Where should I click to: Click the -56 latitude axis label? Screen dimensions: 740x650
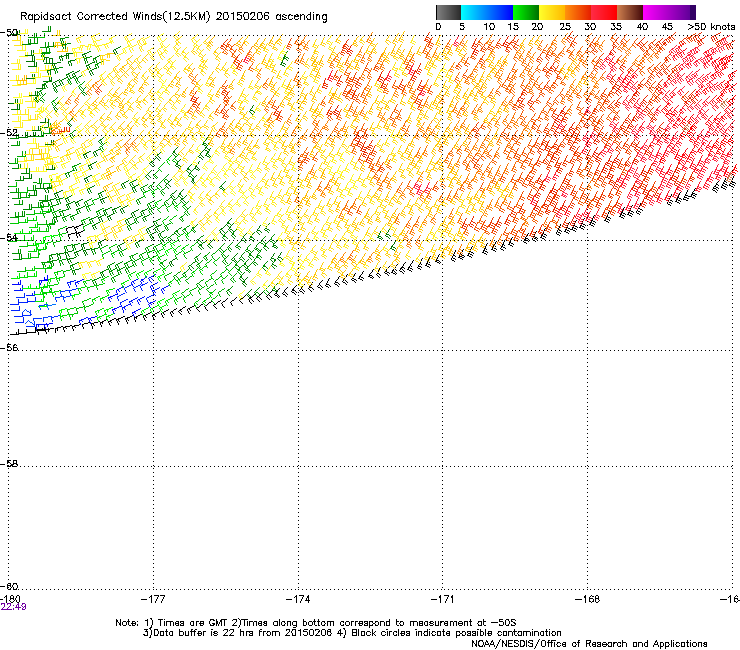9,348
